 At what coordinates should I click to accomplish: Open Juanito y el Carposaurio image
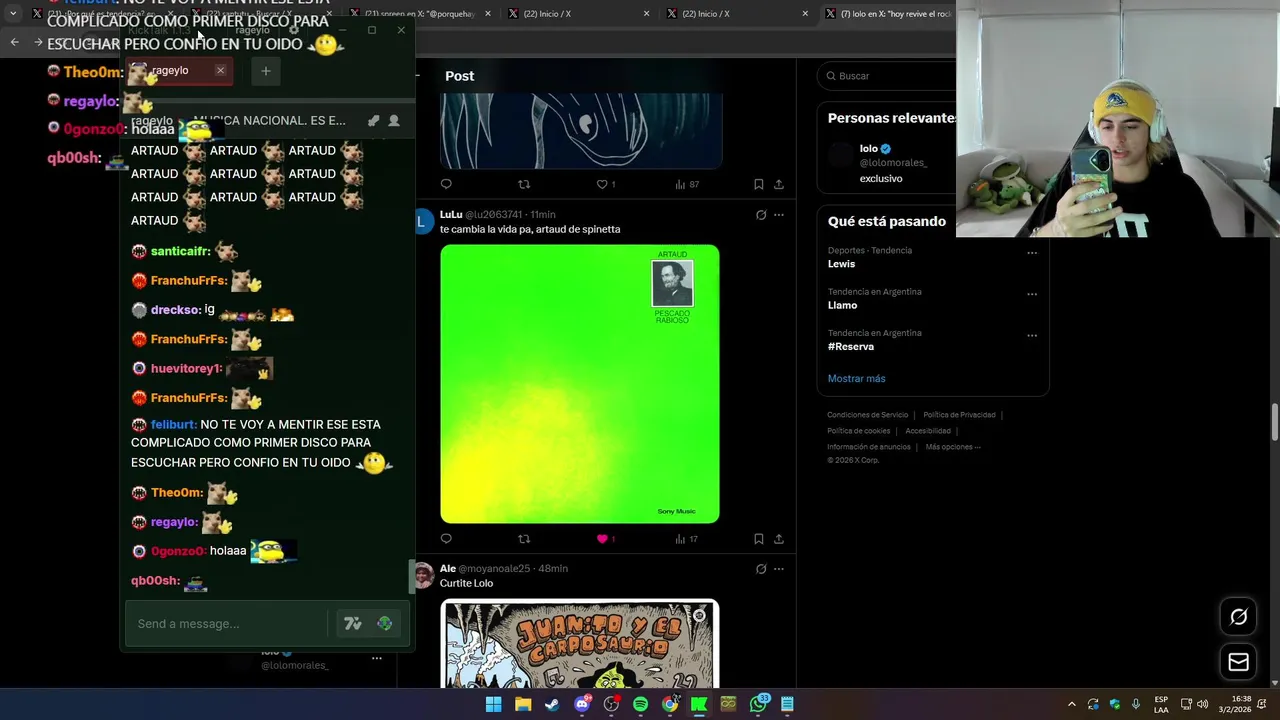(580, 644)
